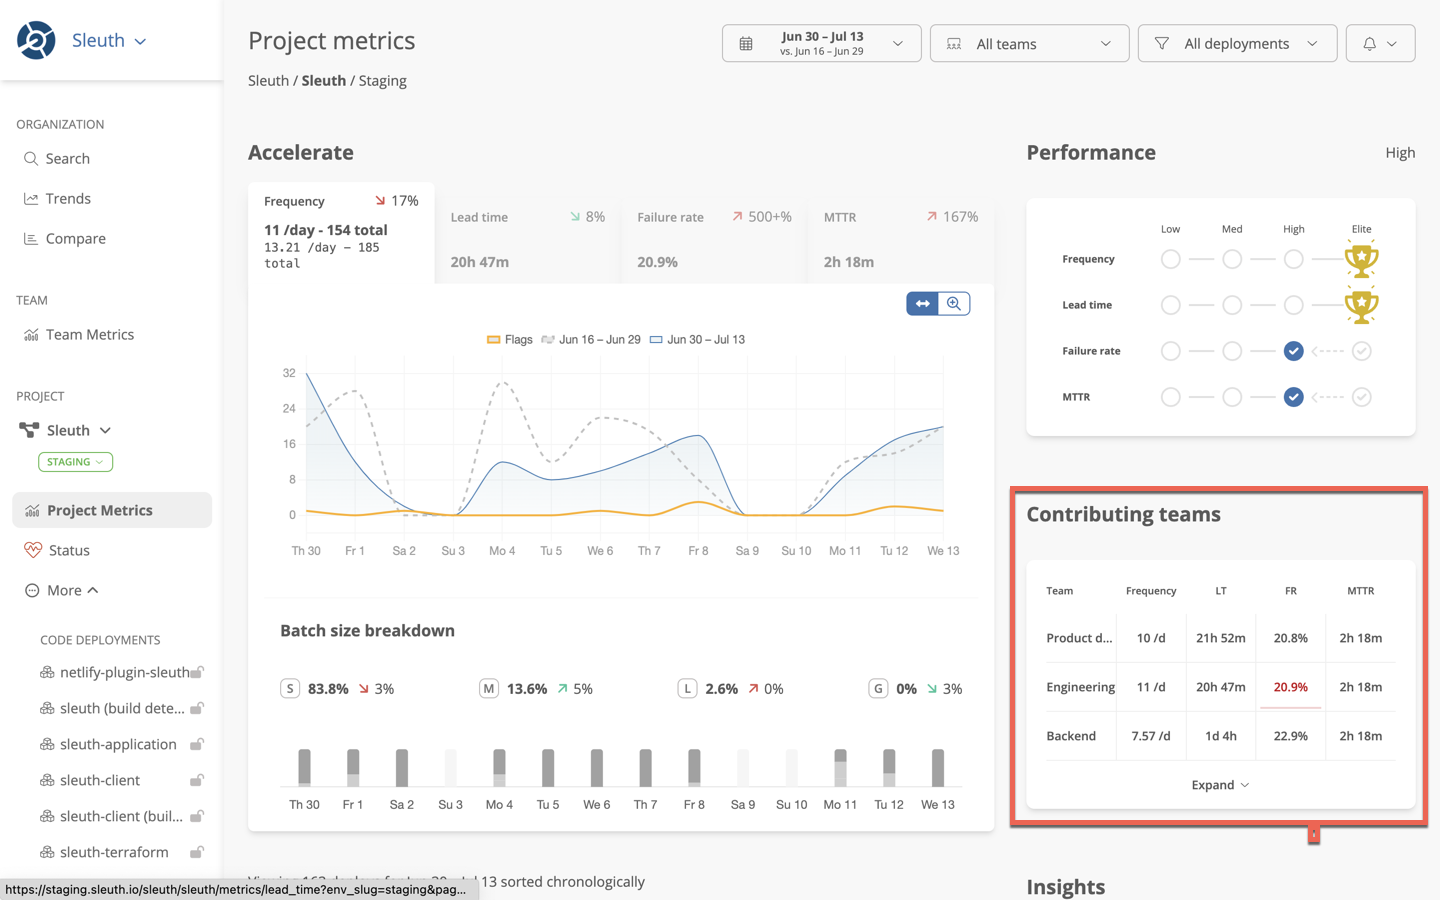Screen dimensions: 1440x900
Task: Open the STAGING environment dropdown
Action: click(75, 462)
